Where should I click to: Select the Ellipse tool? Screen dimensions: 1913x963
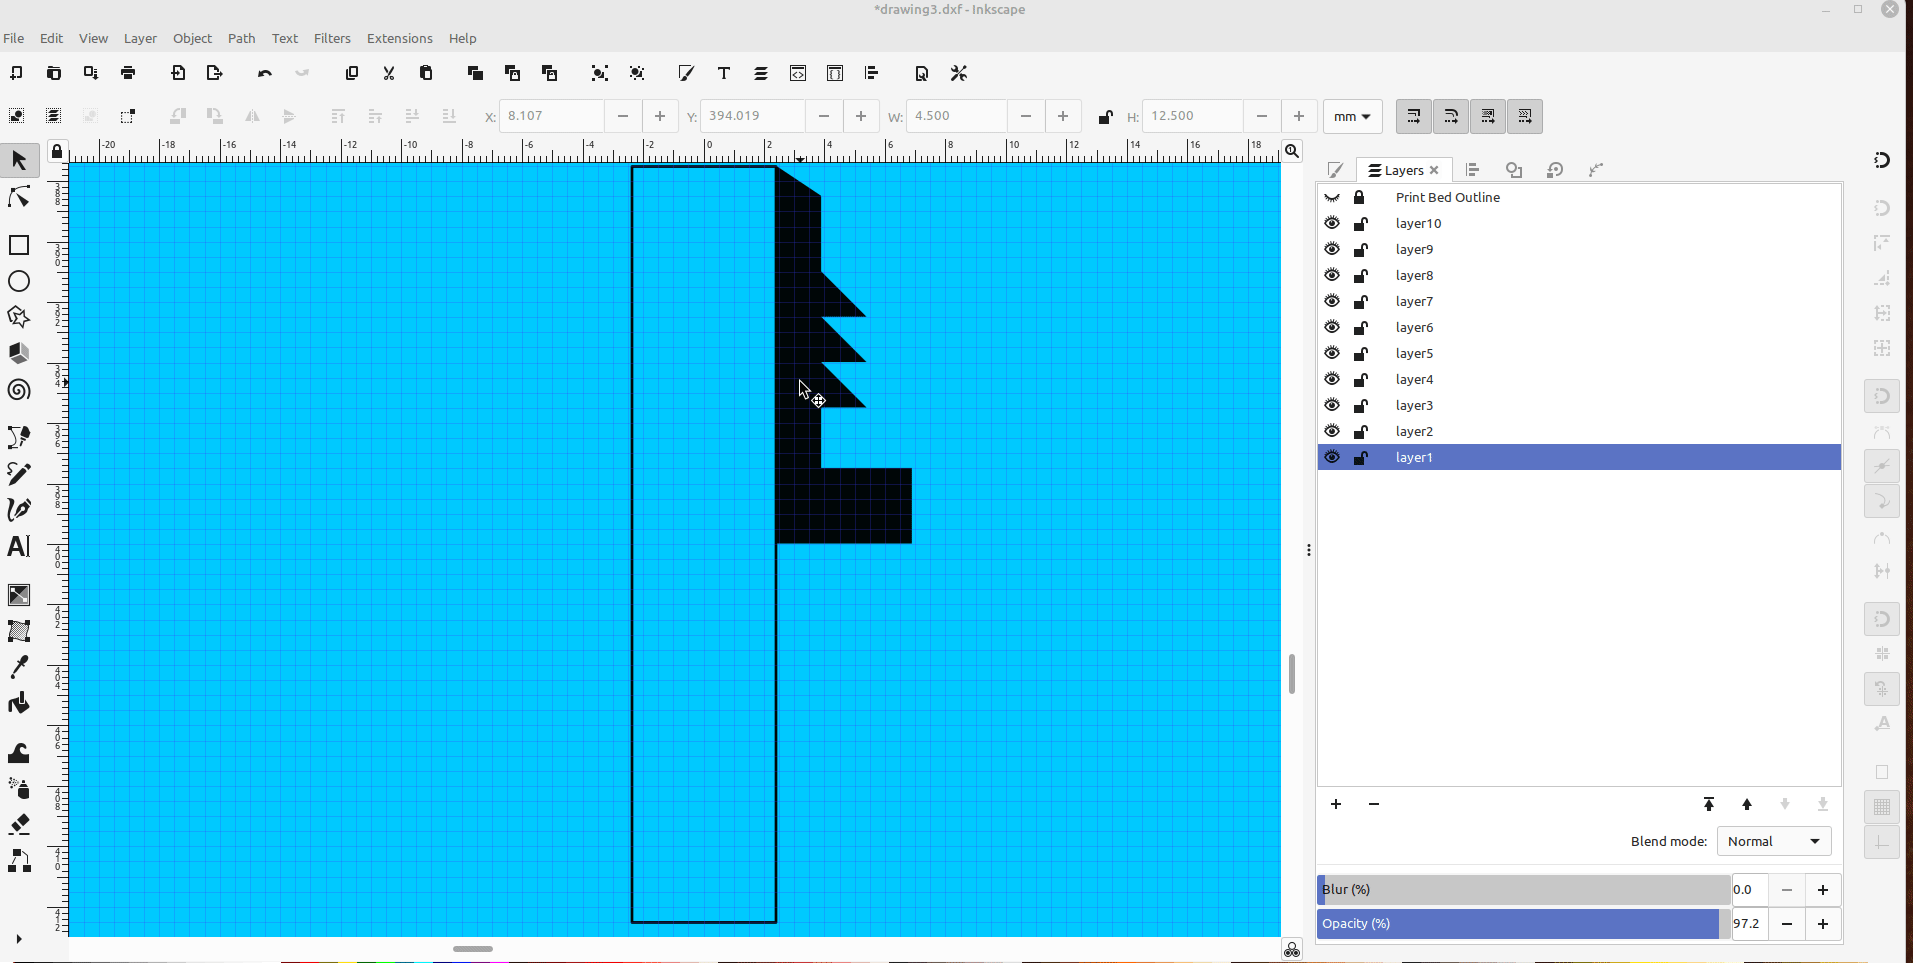click(18, 281)
